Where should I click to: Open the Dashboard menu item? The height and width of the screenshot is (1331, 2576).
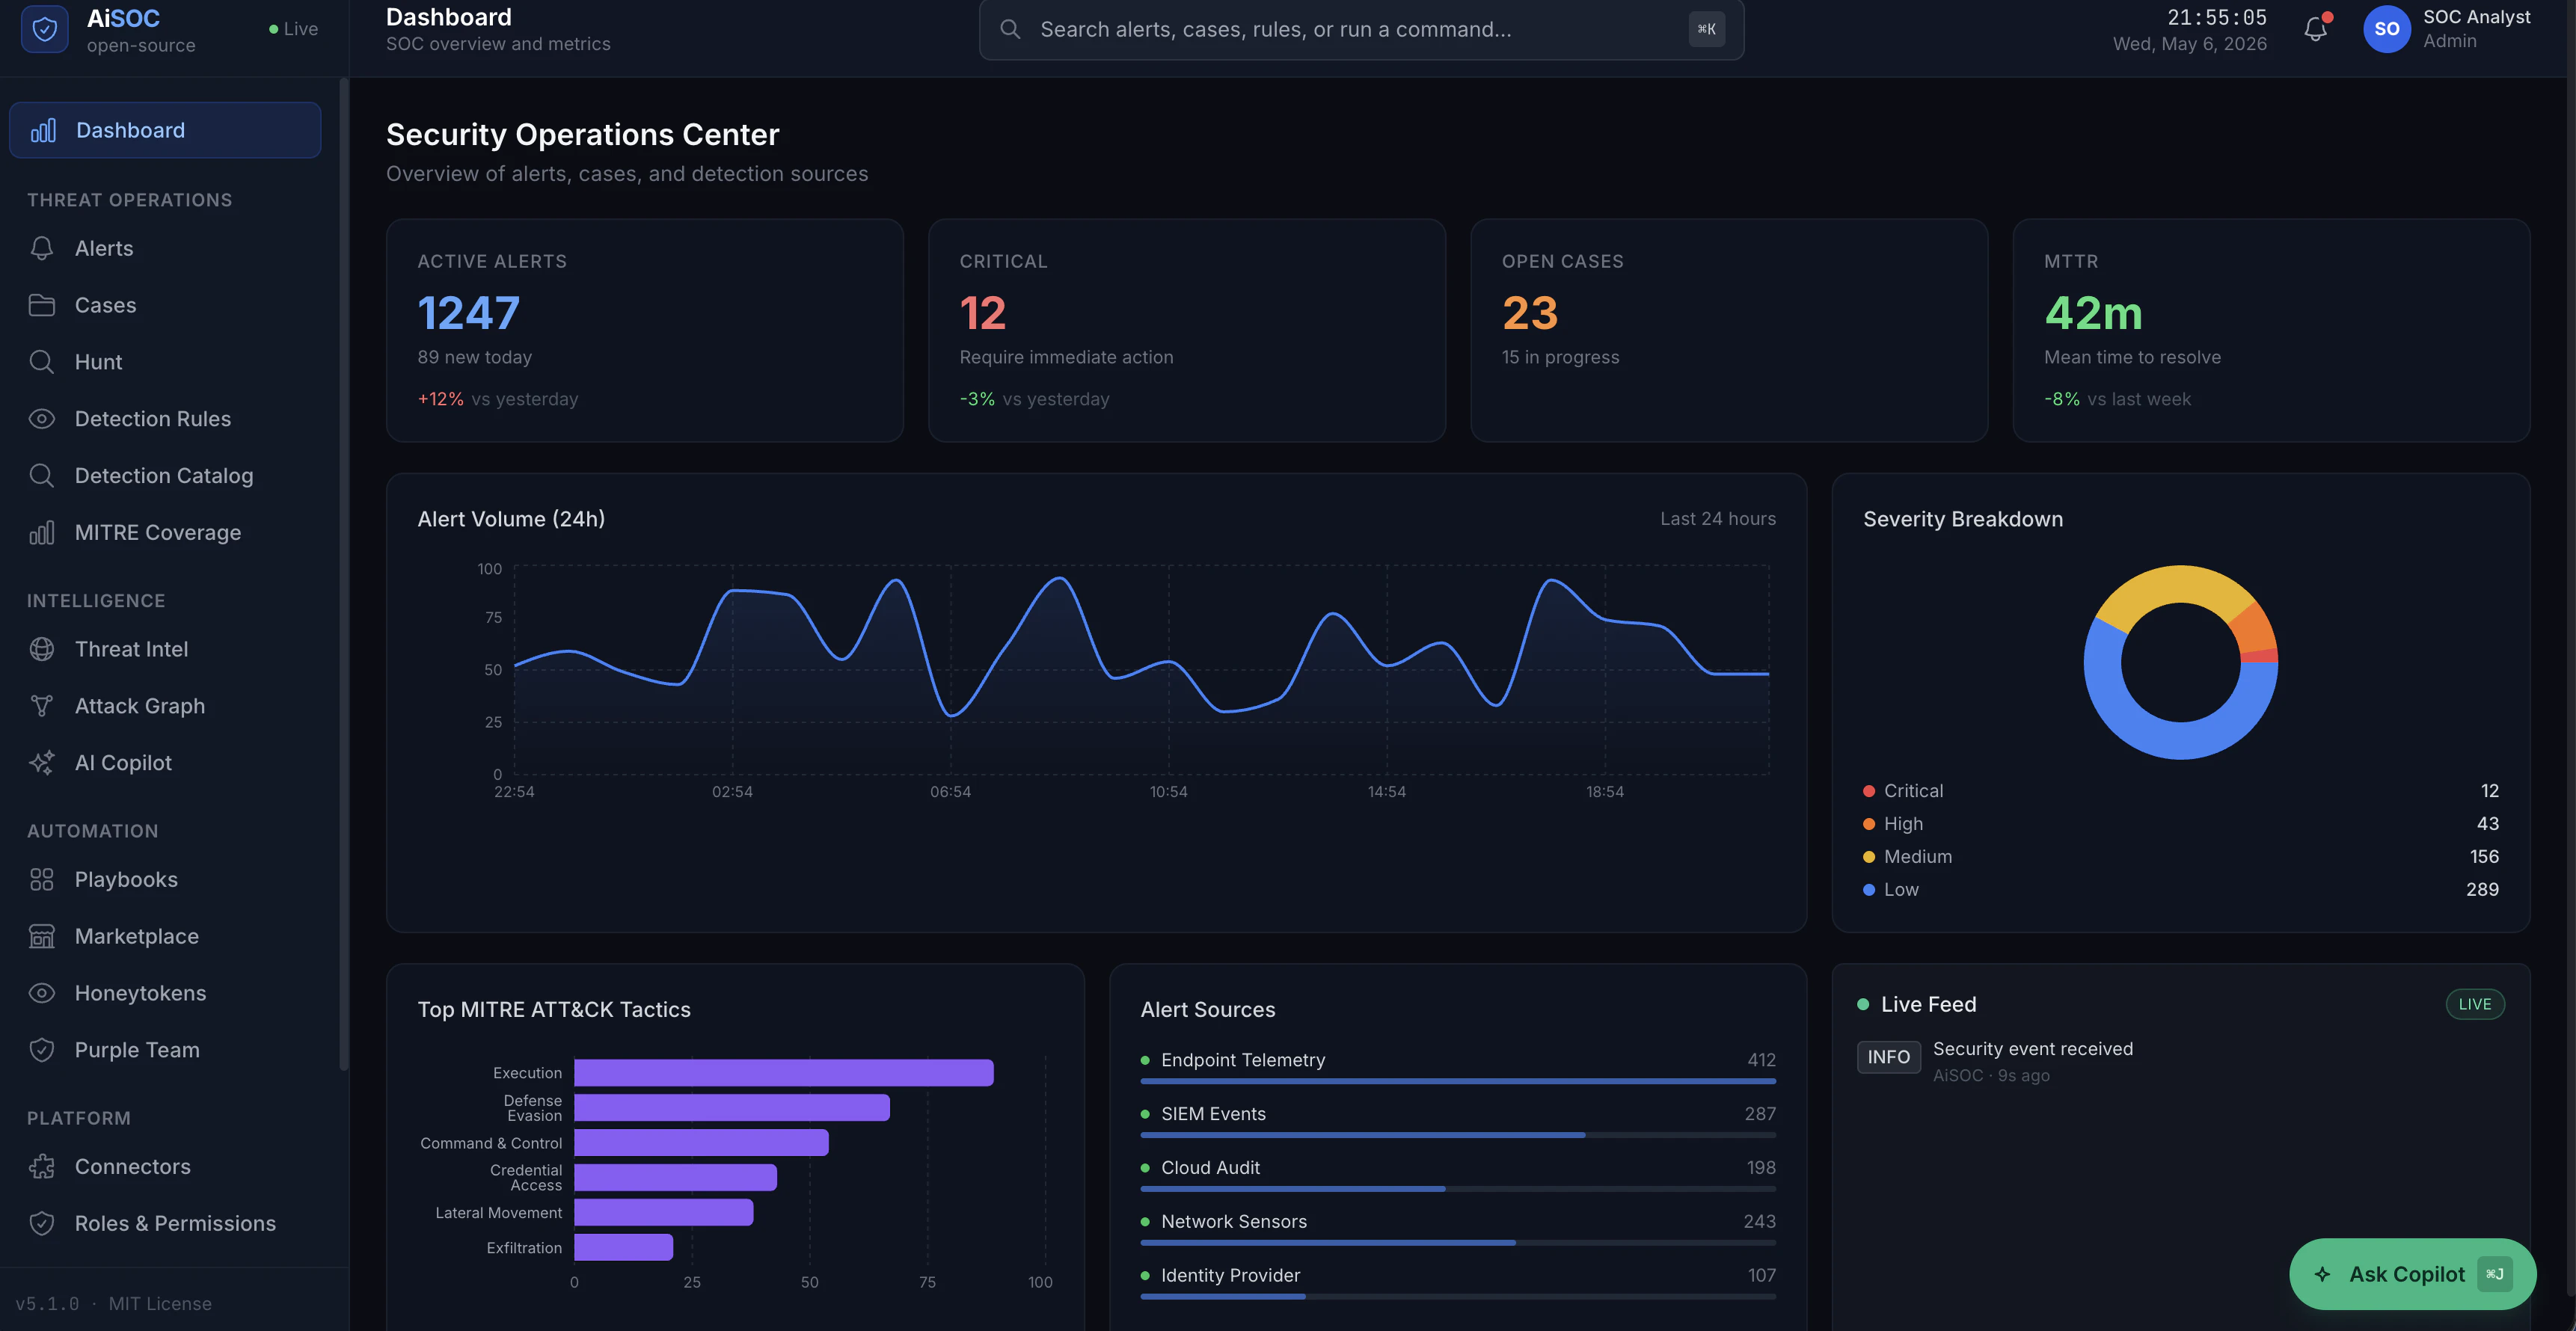[x=165, y=130]
